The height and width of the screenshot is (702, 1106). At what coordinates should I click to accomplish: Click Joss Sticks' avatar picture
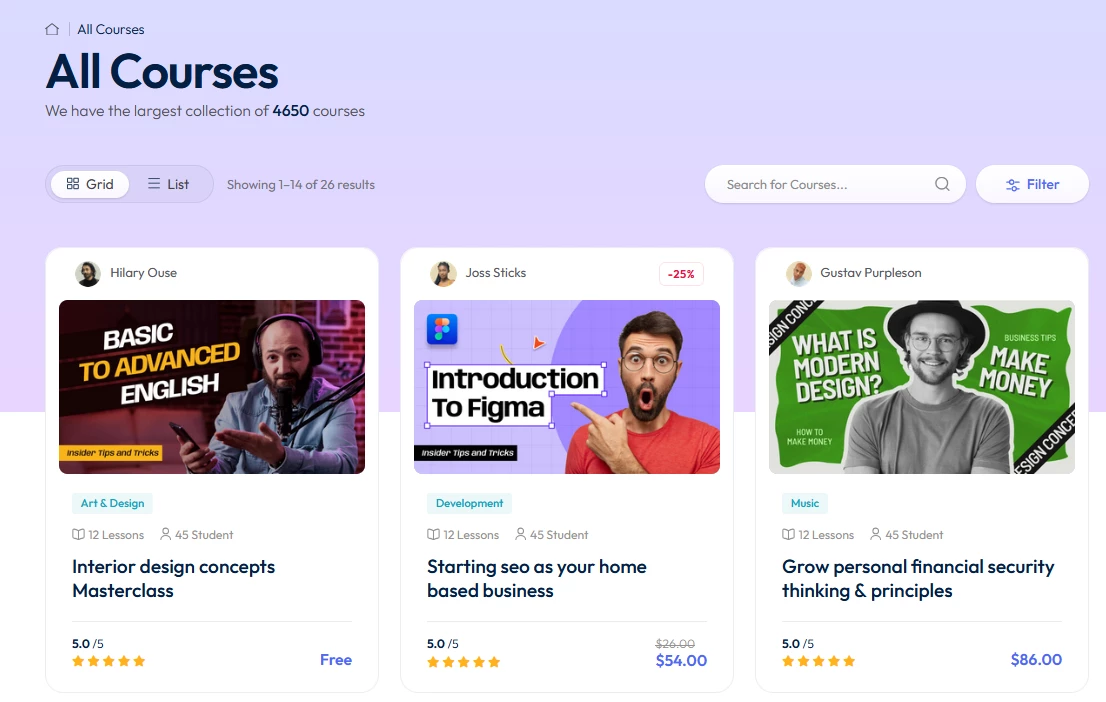[443, 274]
